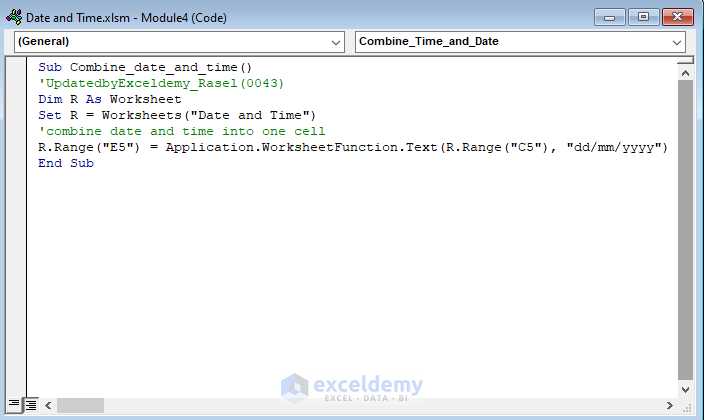The height and width of the screenshot is (420, 704).
Task: Minimize the Module4 code window
Action: [609, 18]
